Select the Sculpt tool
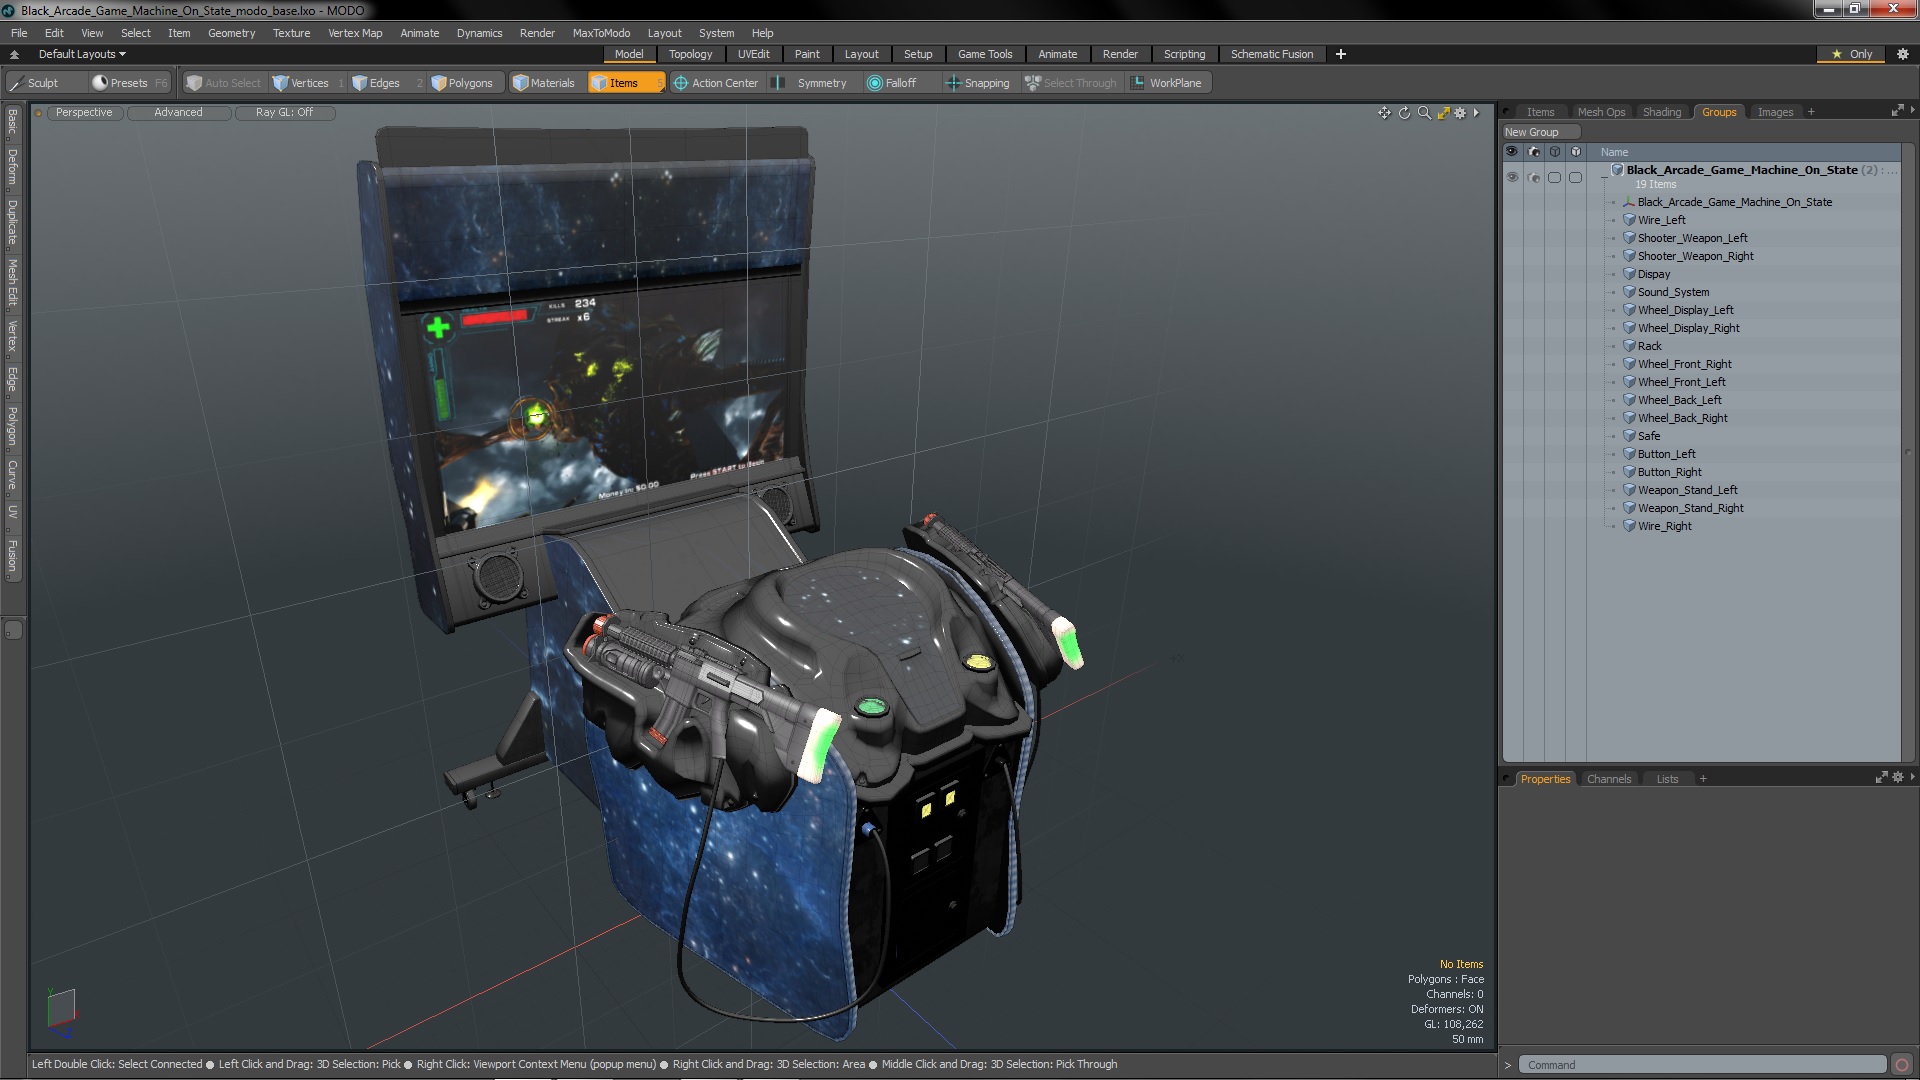 (35, 83)
